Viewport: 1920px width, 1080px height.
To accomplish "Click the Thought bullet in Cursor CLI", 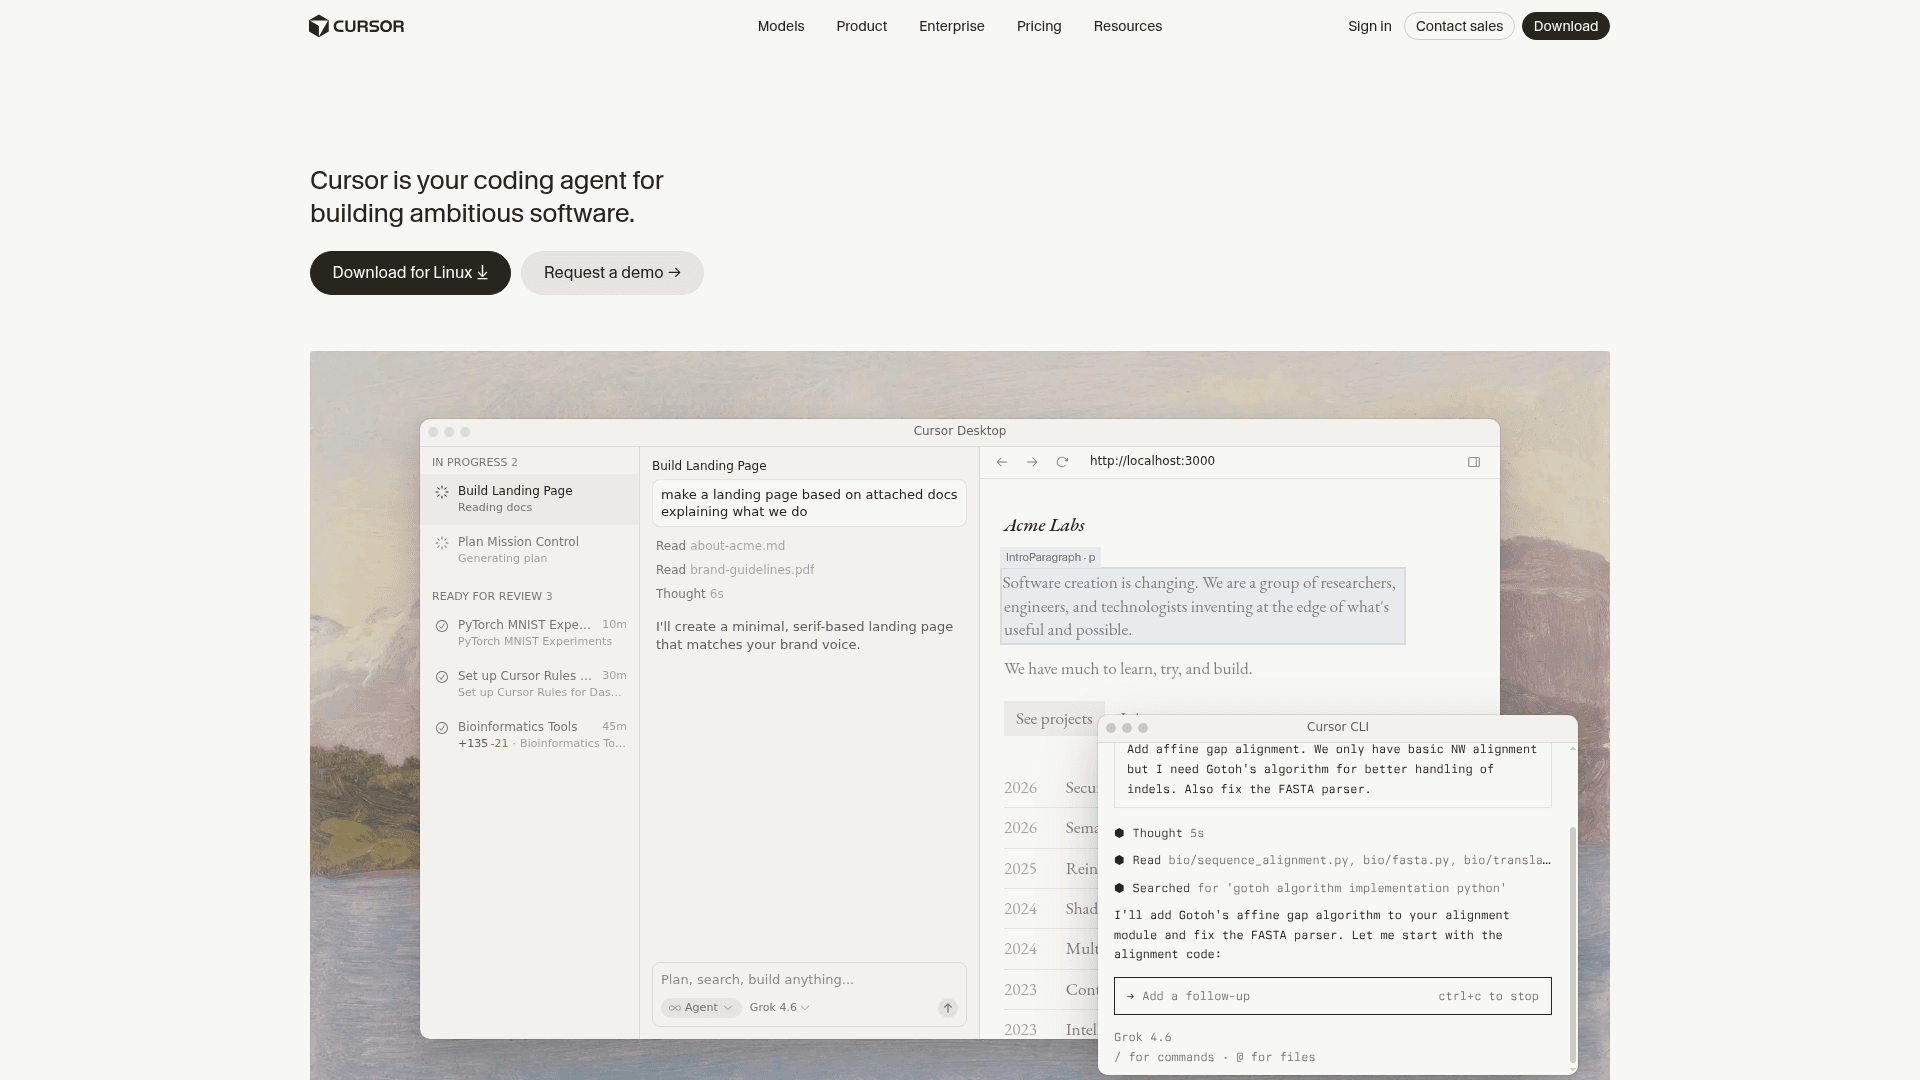I will (x=1119, y=833).
